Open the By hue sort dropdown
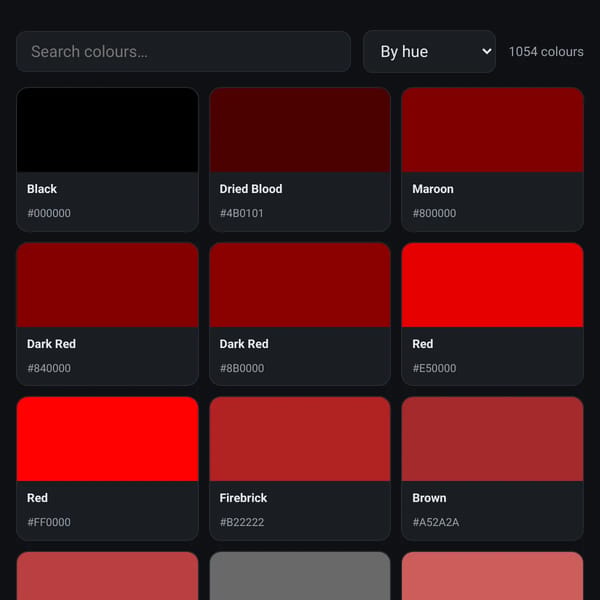 429,52
